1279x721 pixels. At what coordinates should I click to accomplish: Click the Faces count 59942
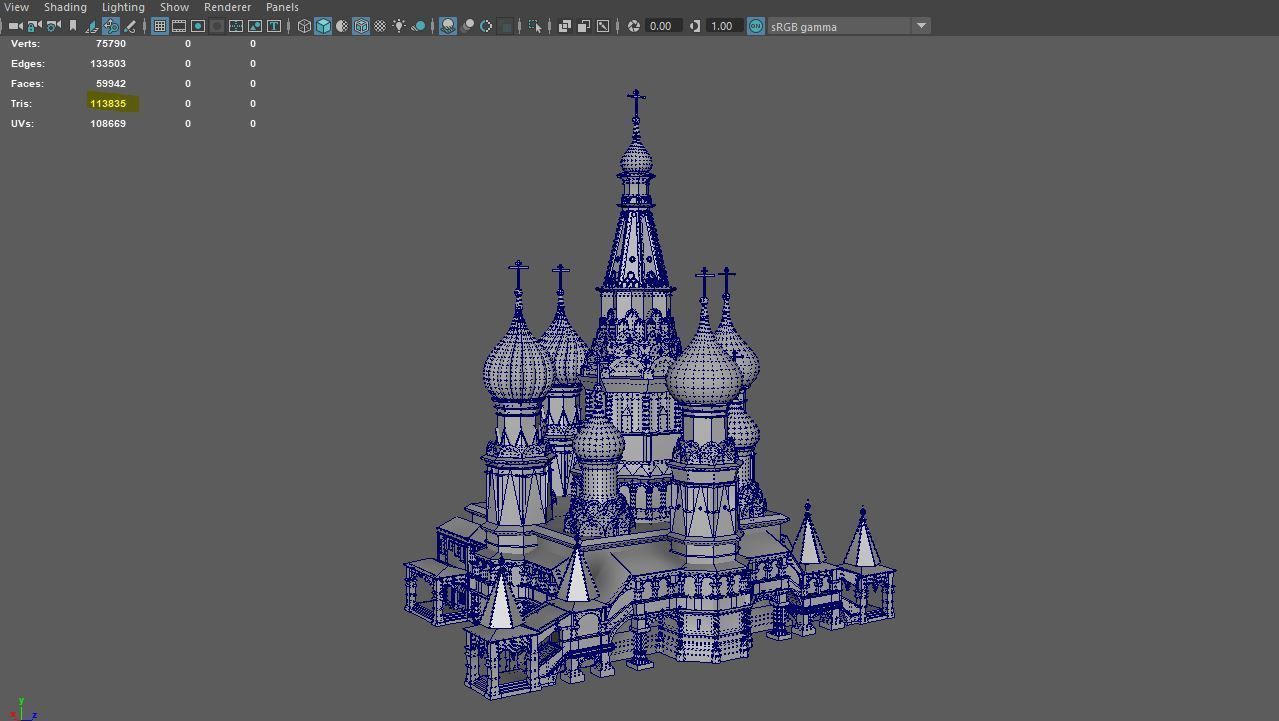[110, 84]
